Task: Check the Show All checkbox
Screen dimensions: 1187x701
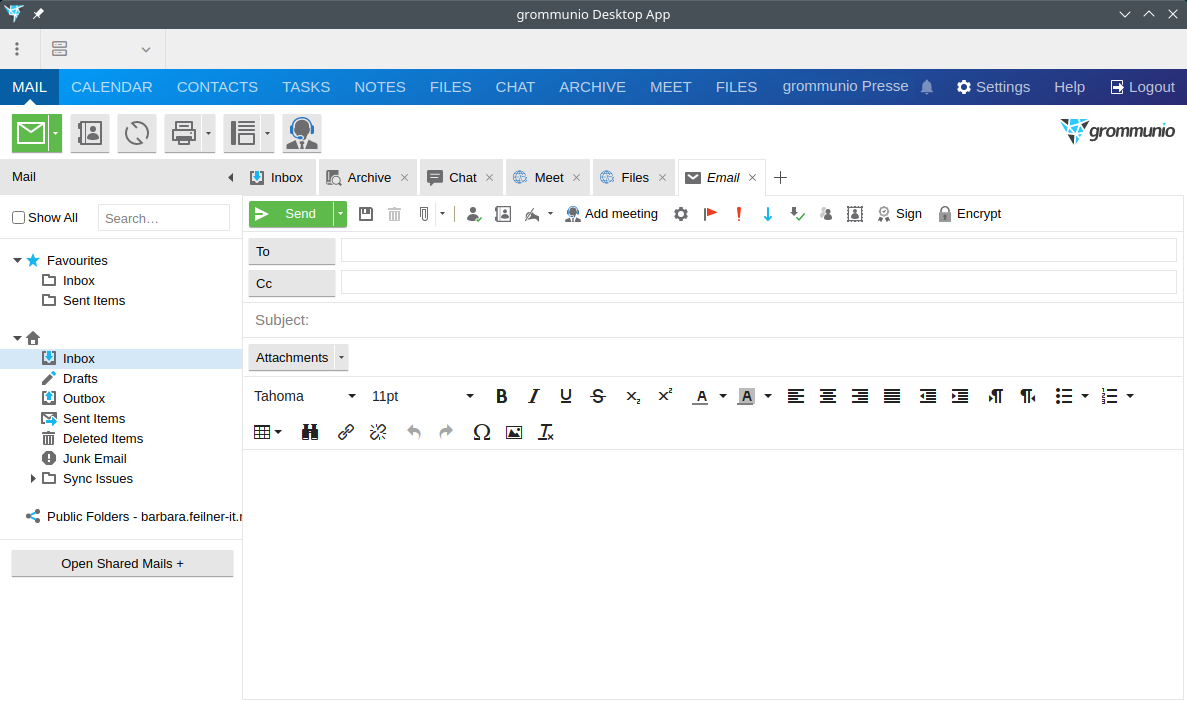Action: click(19, 218)
